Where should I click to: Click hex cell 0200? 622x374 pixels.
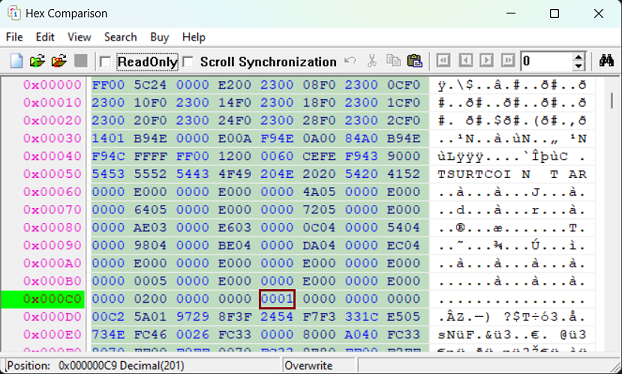coord(150,299)
